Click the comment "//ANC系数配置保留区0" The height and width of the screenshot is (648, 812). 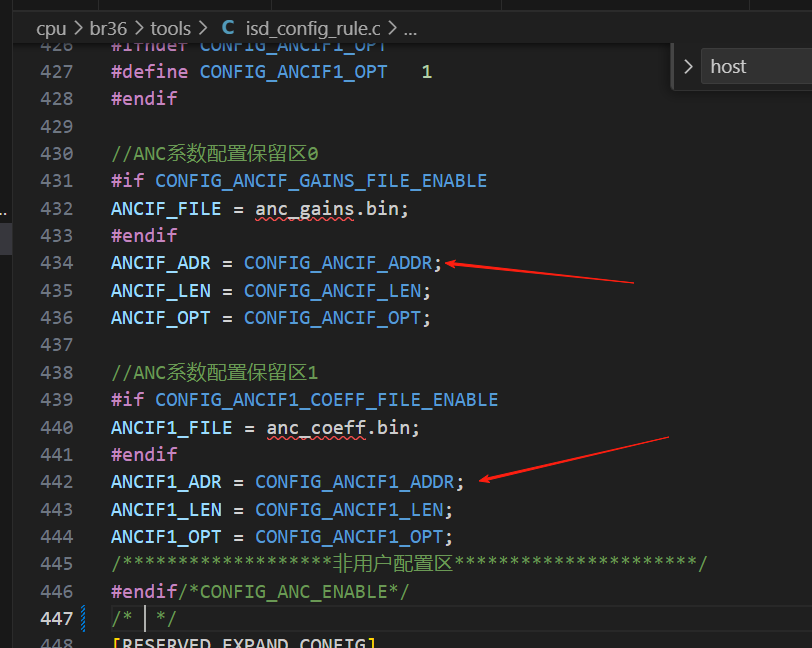tap(215, 154)
